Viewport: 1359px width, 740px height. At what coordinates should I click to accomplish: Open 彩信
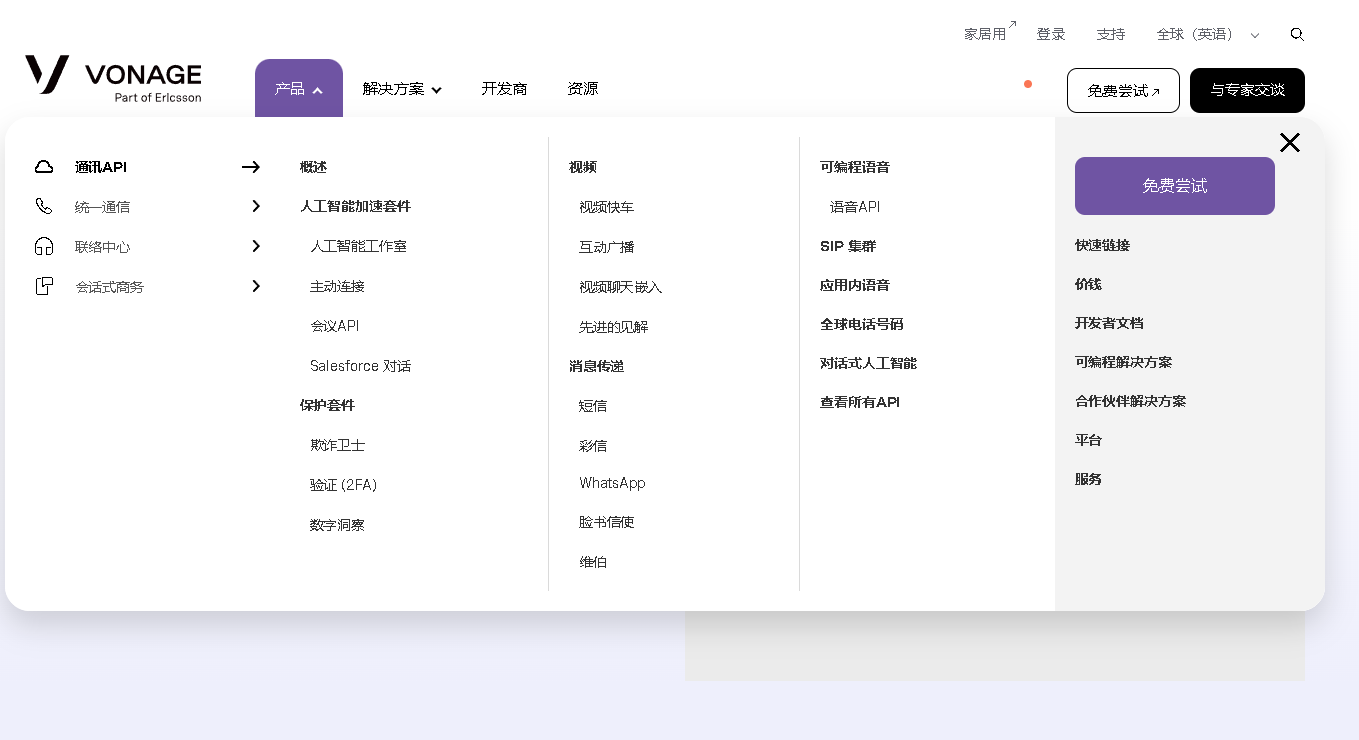coord(593,446)
